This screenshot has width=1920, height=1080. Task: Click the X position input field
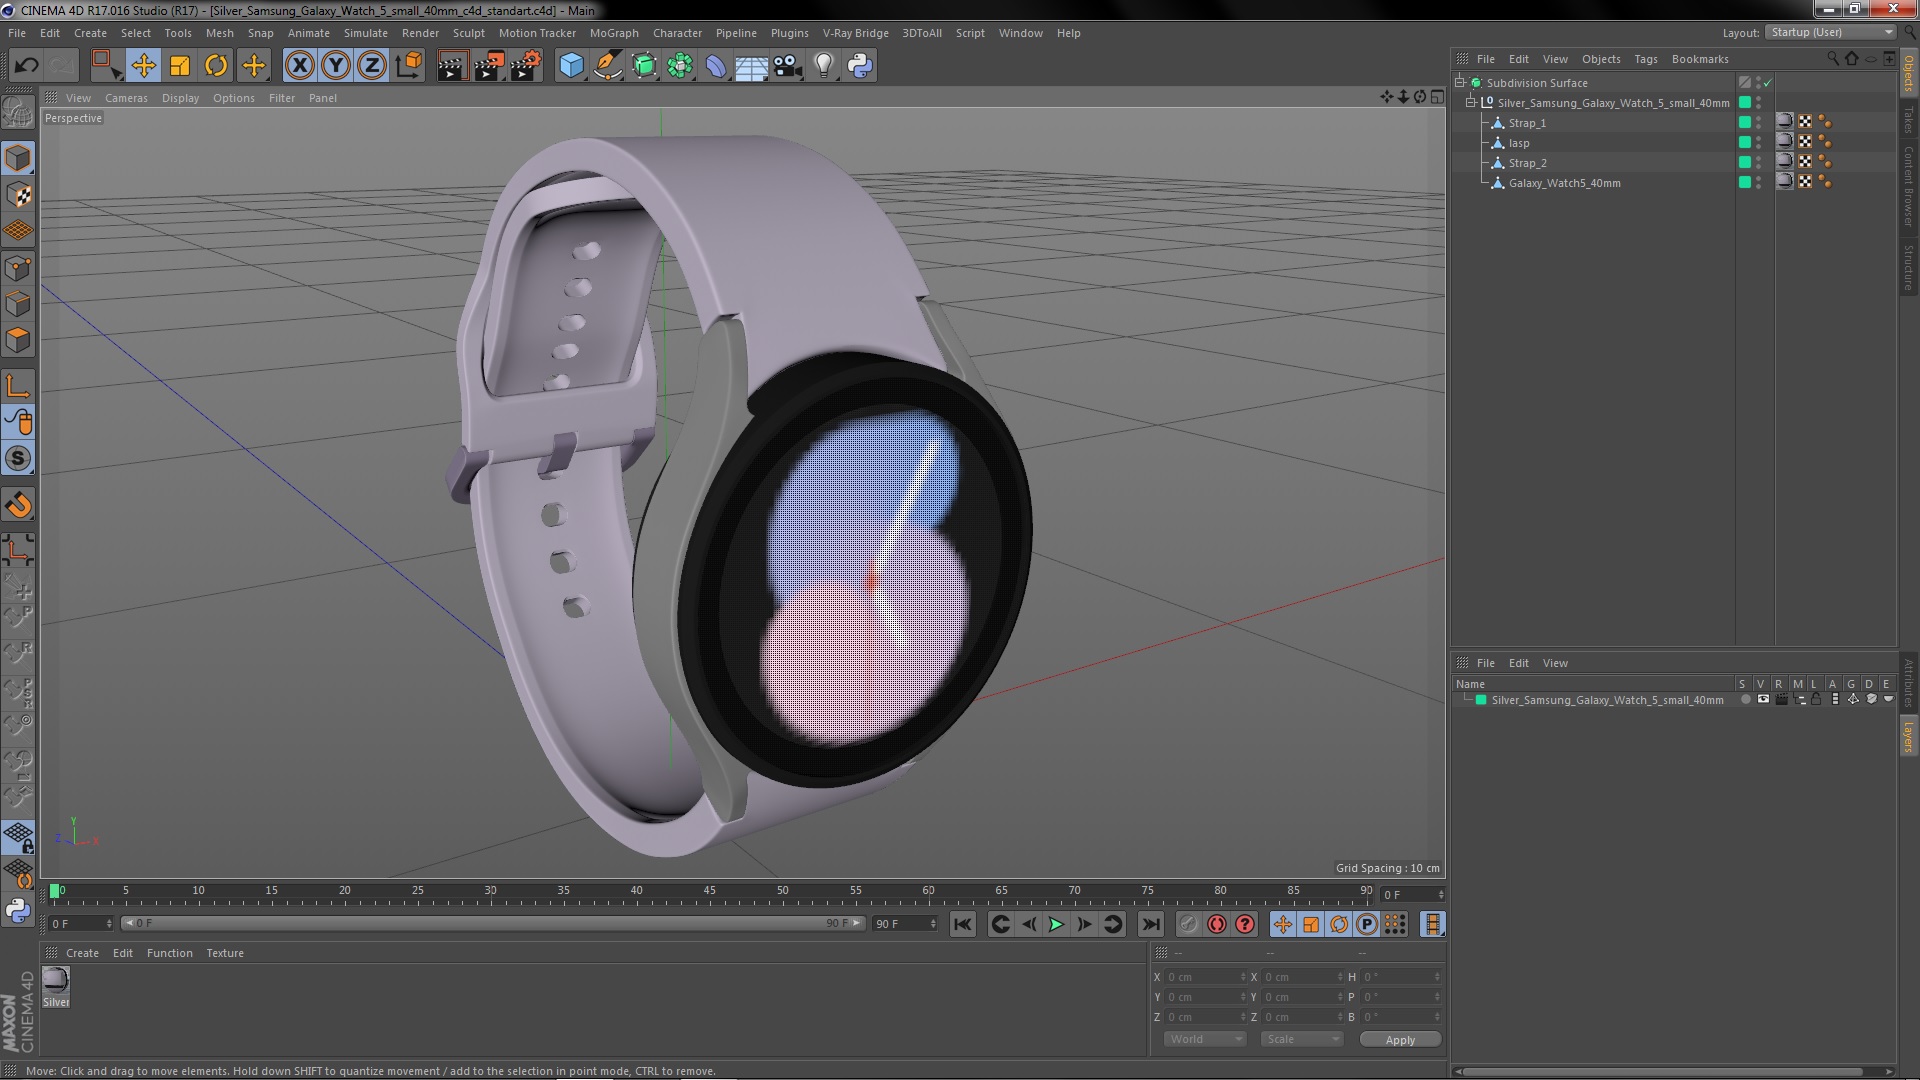point(1205,977)
